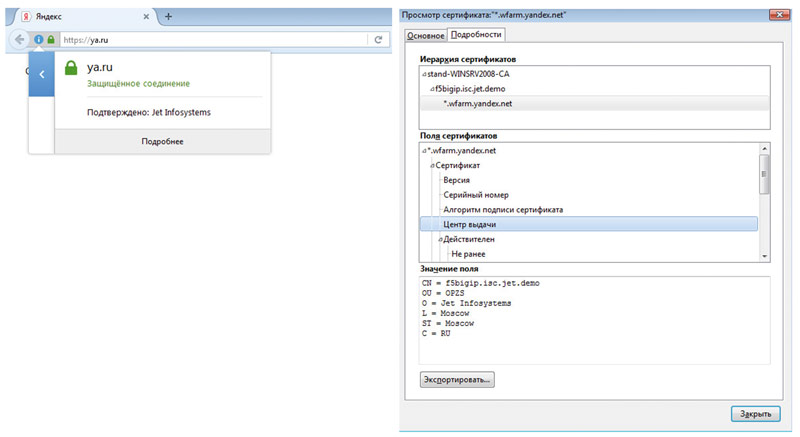Image resolution: width=800 pixels, height=437 pixels.
Task: Open site info via the blue i icon
Action: click(39, 39)
